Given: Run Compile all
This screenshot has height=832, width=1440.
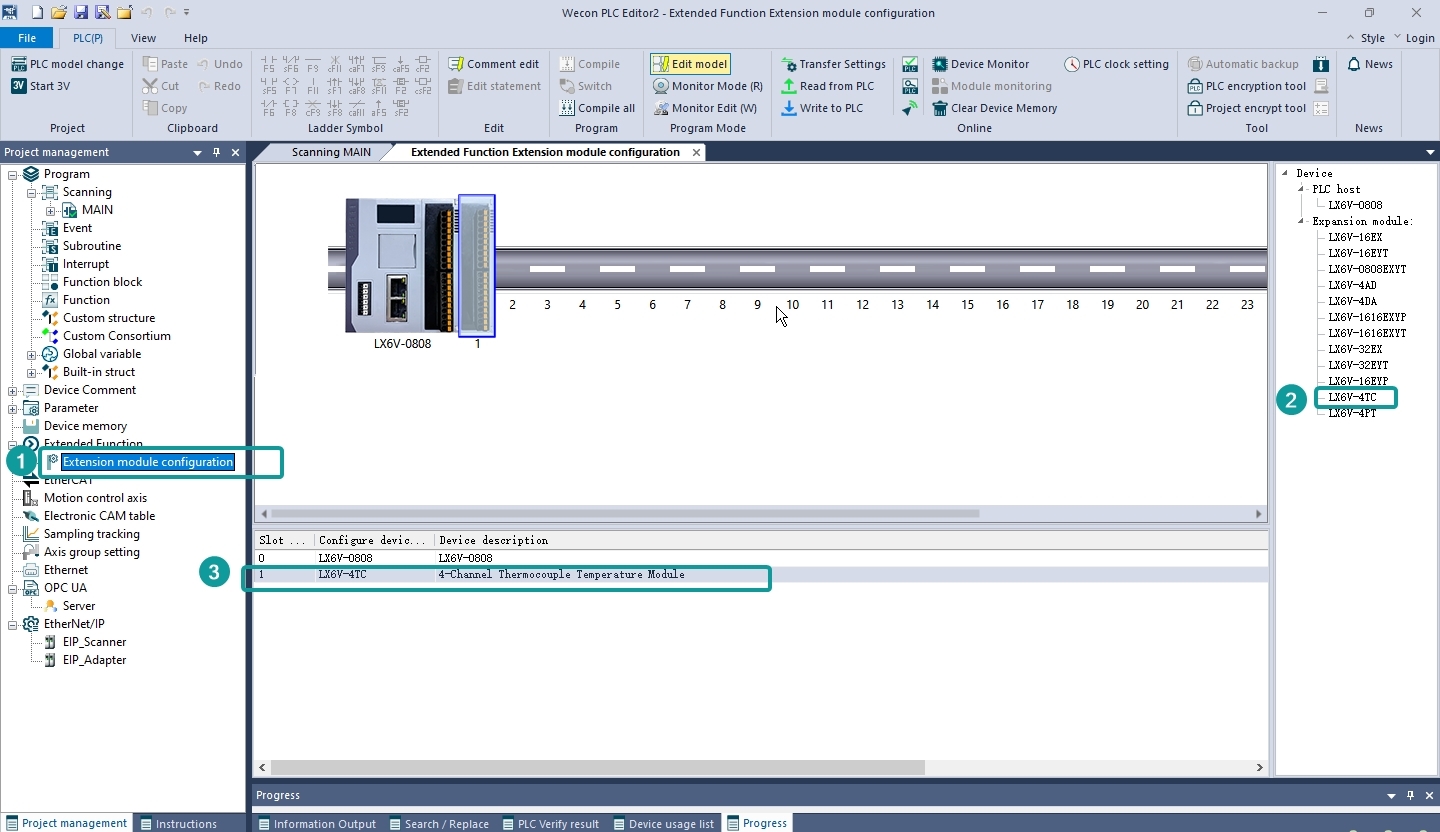Looking at the screenshot, I should 597,108.
